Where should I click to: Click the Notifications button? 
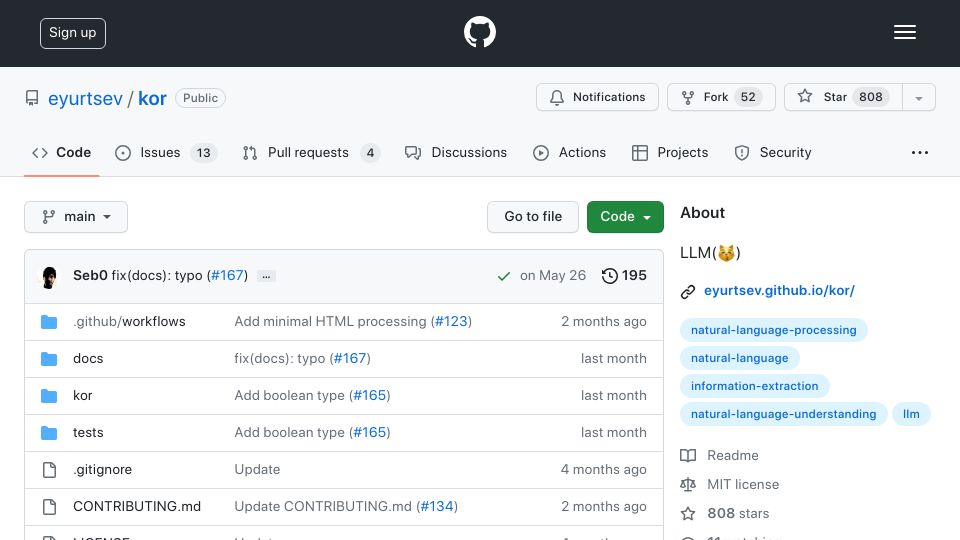click(597, 97)
